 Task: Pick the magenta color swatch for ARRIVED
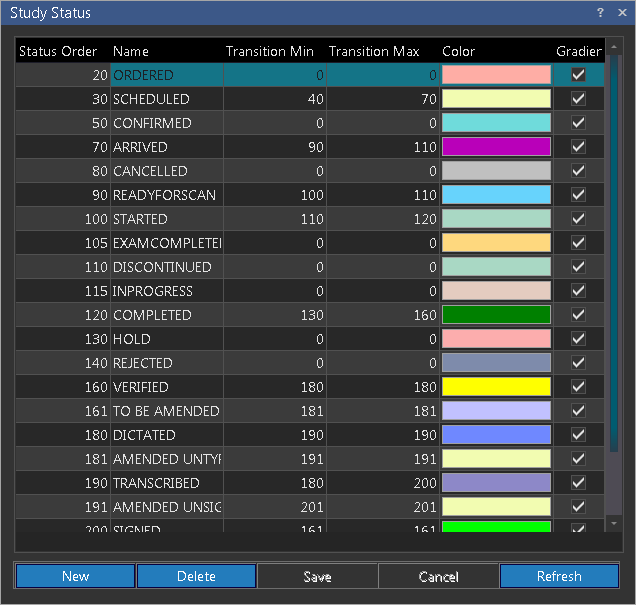click(x=496, y=147)
